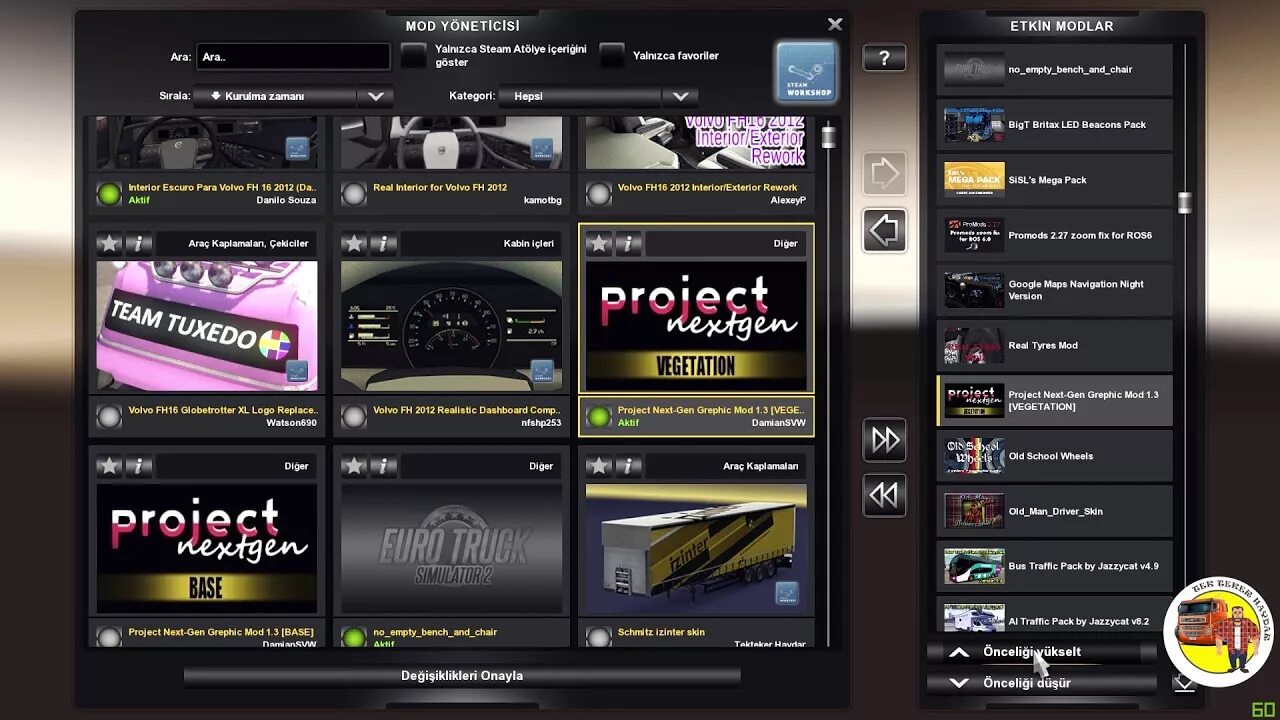Select 'Old School Wheels' in active mods

tap(1055, 456)
